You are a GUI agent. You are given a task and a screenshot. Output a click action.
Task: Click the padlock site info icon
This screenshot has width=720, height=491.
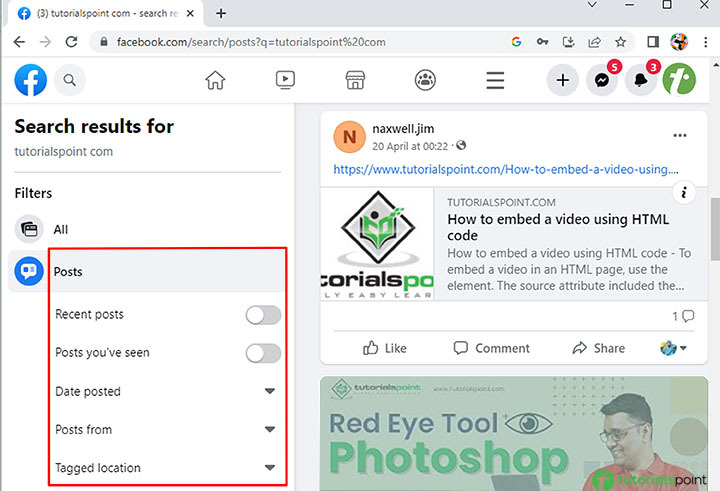(x=104, y=42)
